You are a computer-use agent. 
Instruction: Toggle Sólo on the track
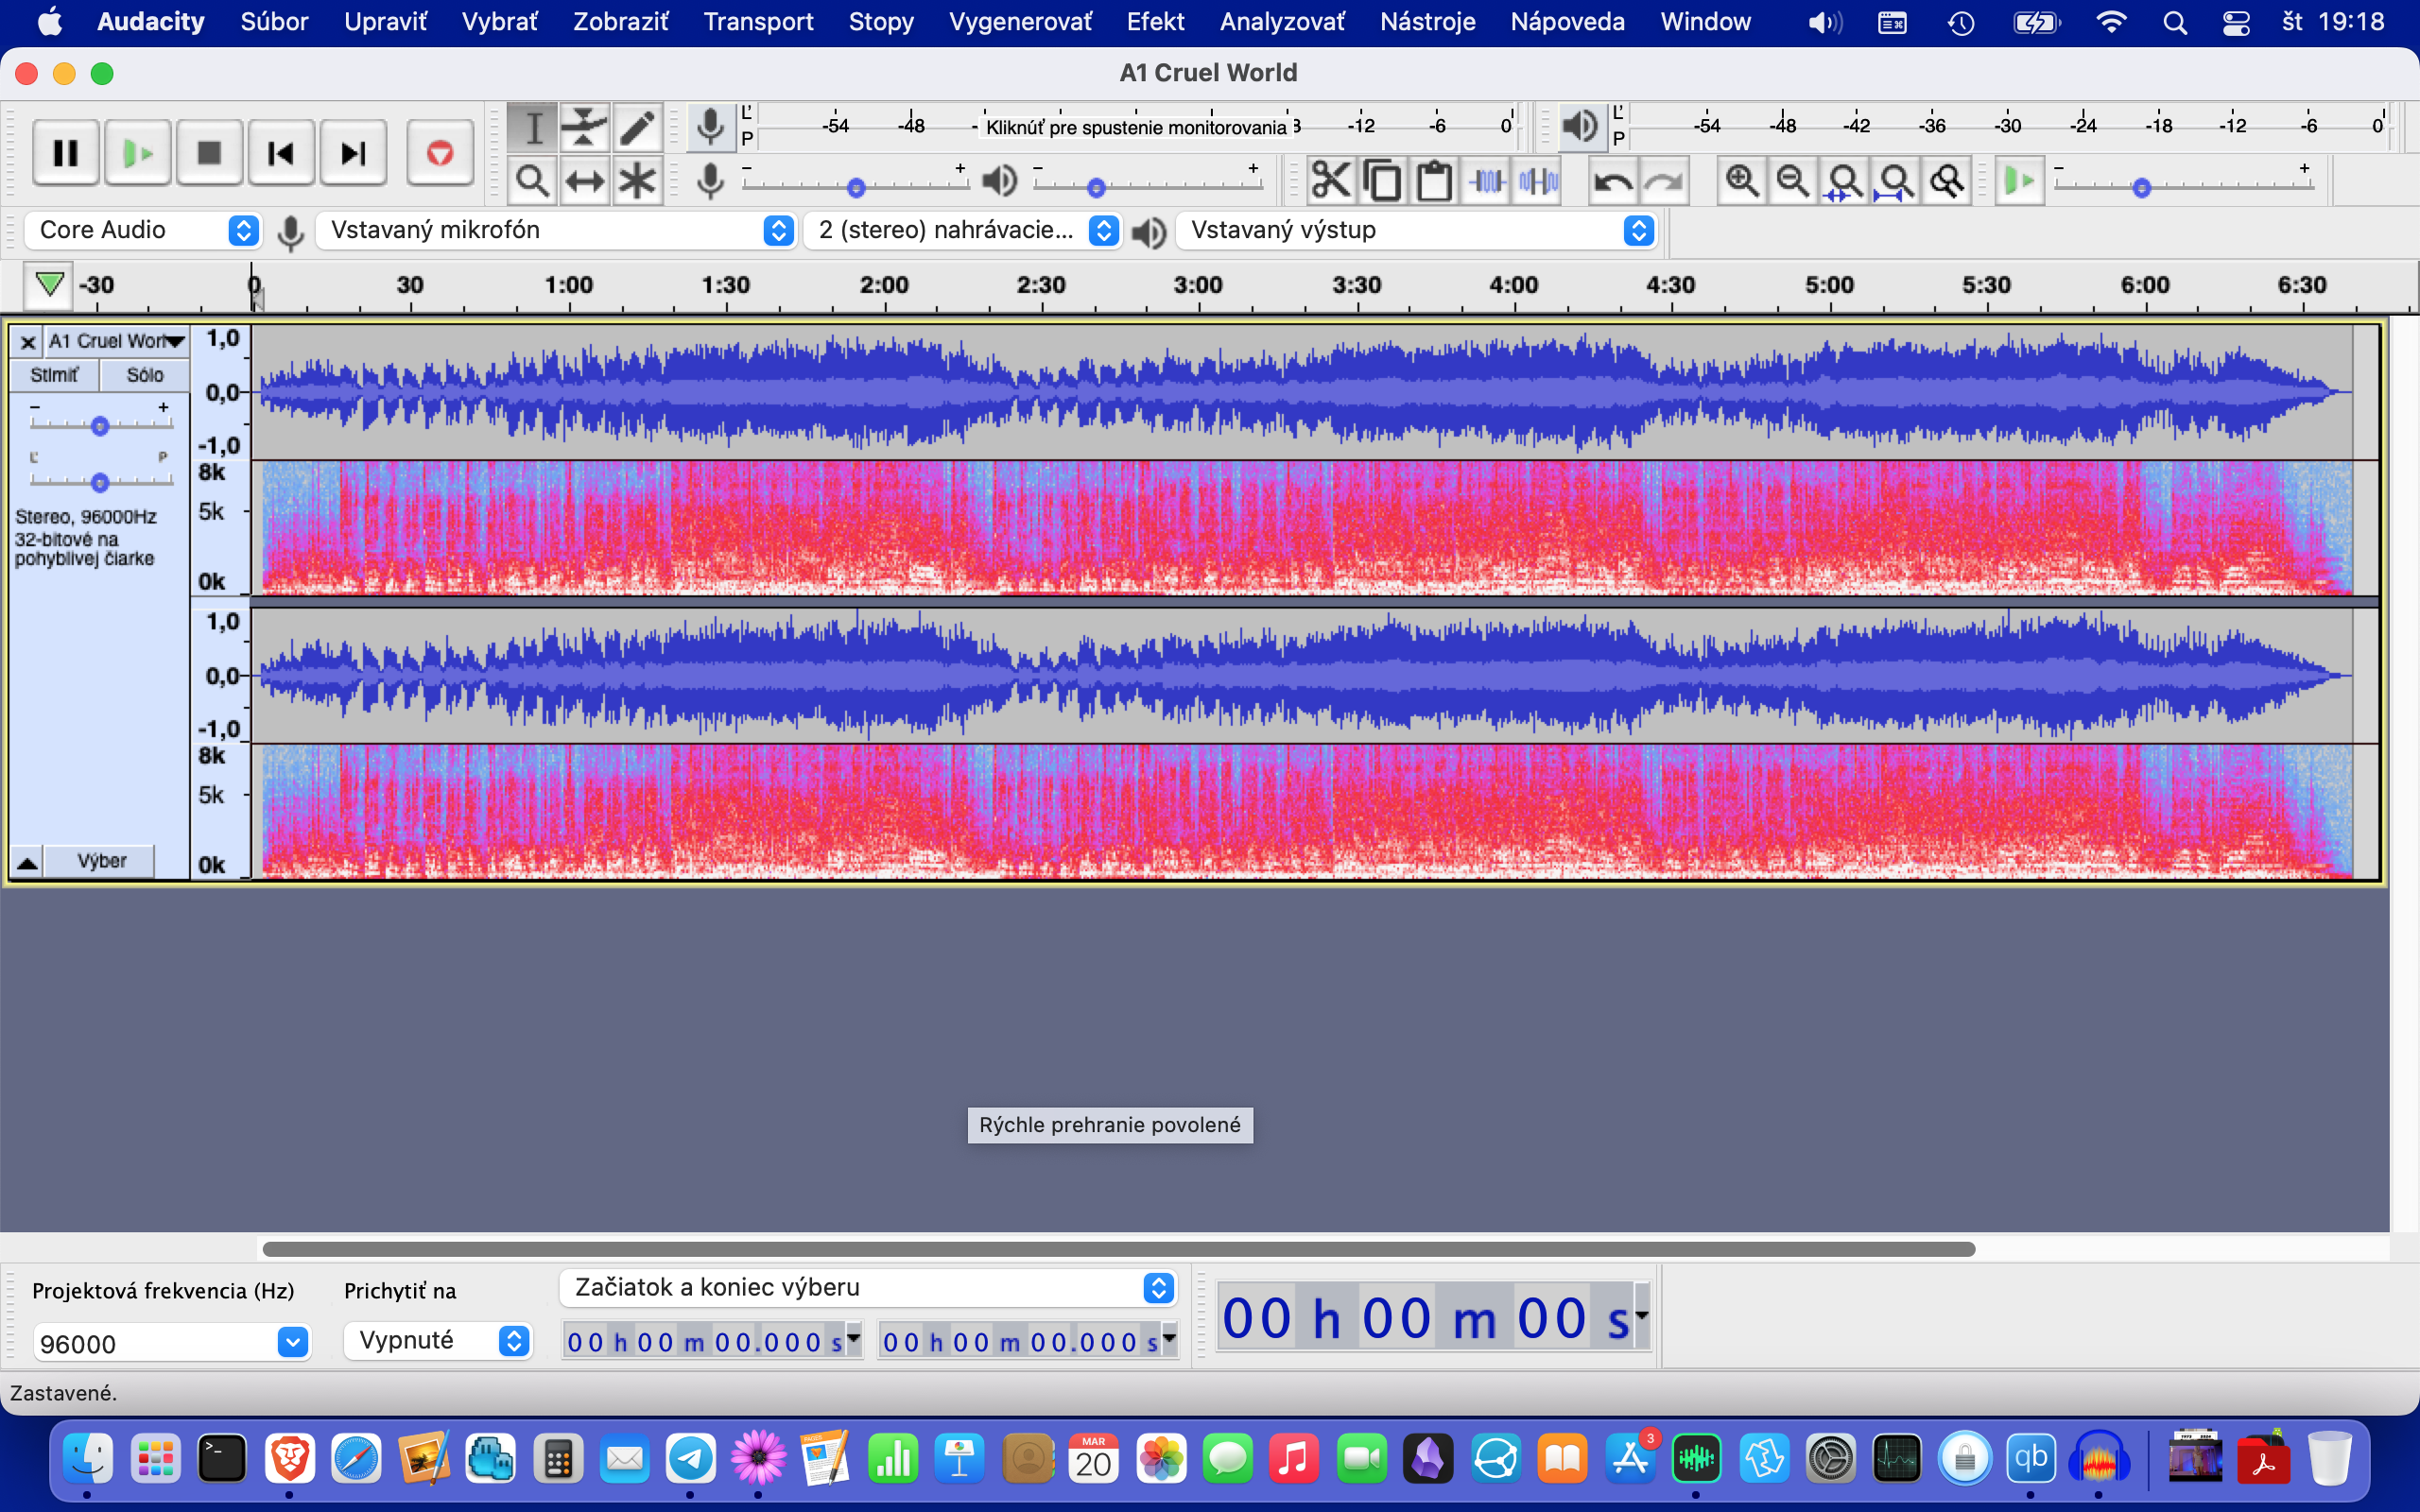click(145, 375)
